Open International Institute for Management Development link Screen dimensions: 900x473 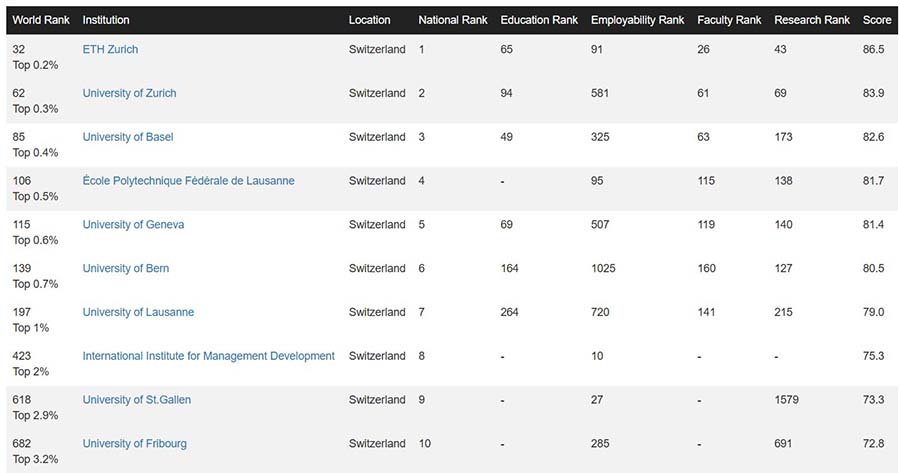click(208, 356)
